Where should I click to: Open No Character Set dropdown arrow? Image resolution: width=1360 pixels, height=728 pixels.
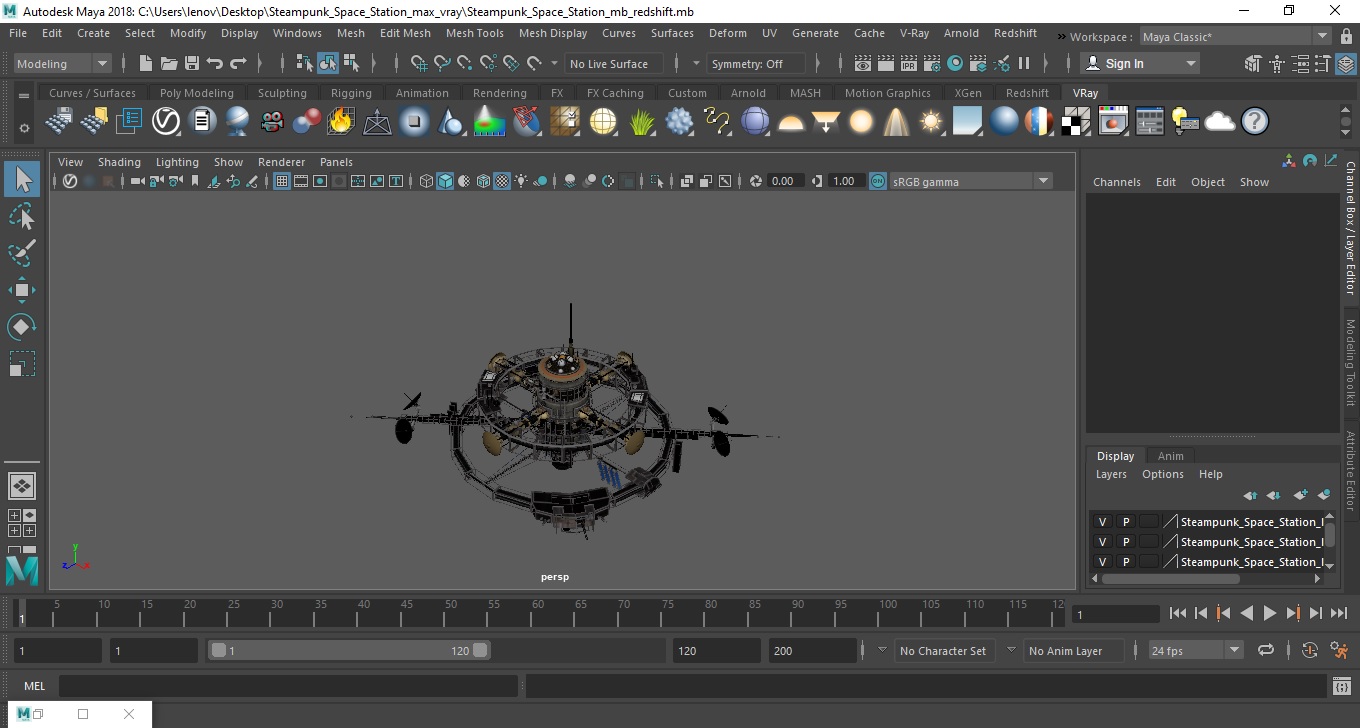click(x=881, y=650)
